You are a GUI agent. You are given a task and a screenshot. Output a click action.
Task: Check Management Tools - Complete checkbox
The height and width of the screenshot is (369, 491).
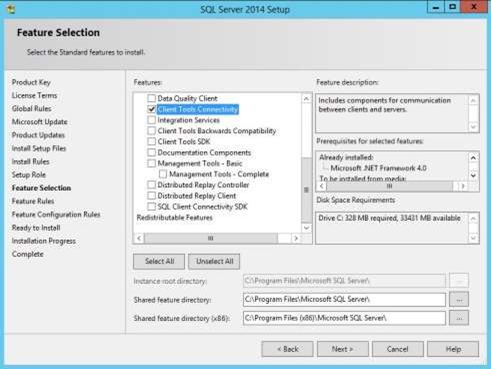pyautogui.click(x=163, y=174)
